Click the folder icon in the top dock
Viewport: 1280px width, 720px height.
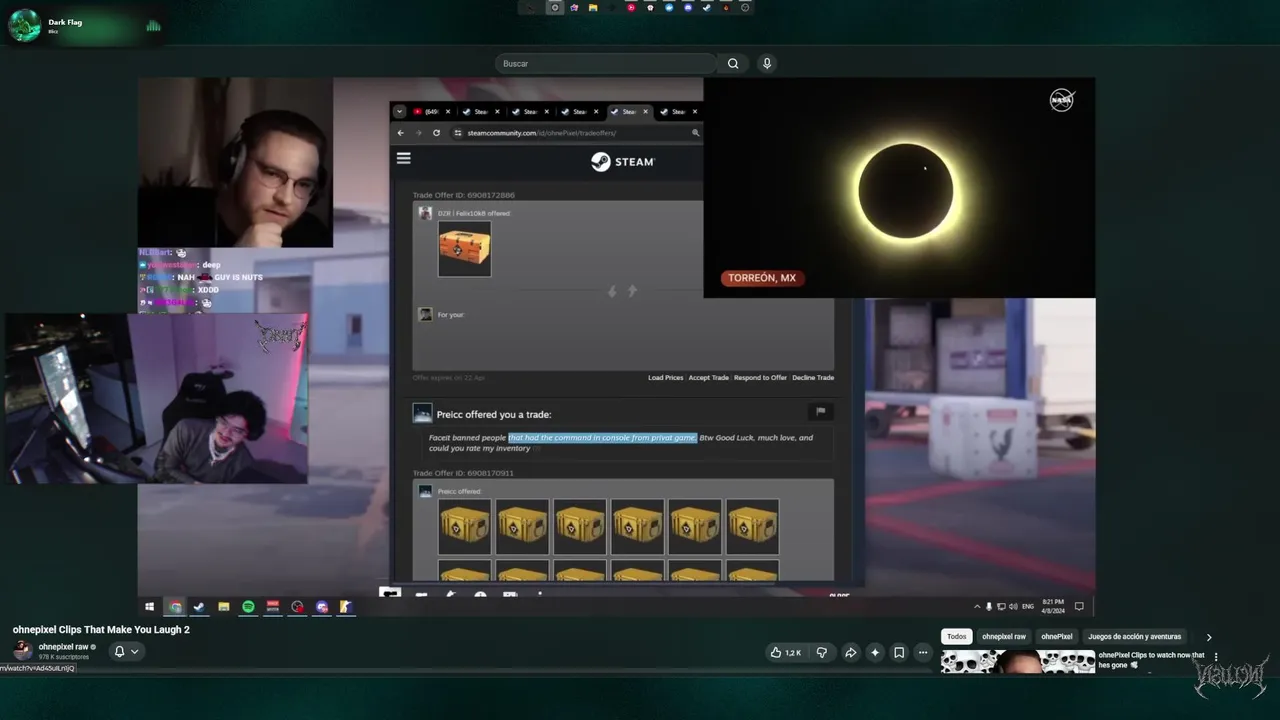593,8
